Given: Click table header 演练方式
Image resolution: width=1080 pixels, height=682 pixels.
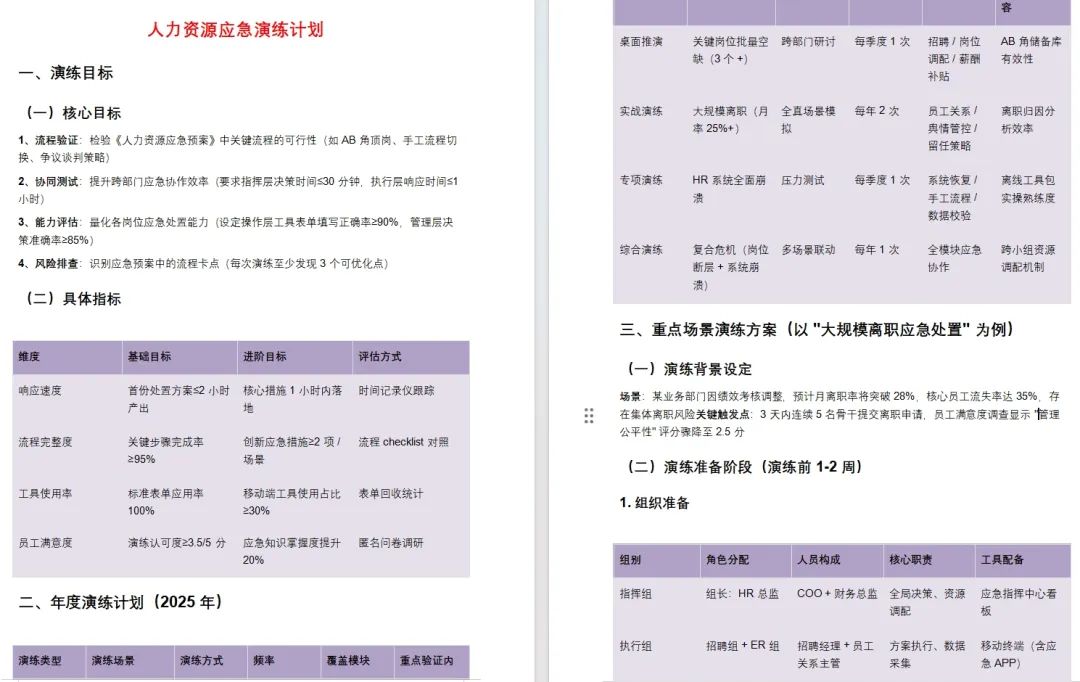Looking at the screenshot, I should tap(202, 661).
